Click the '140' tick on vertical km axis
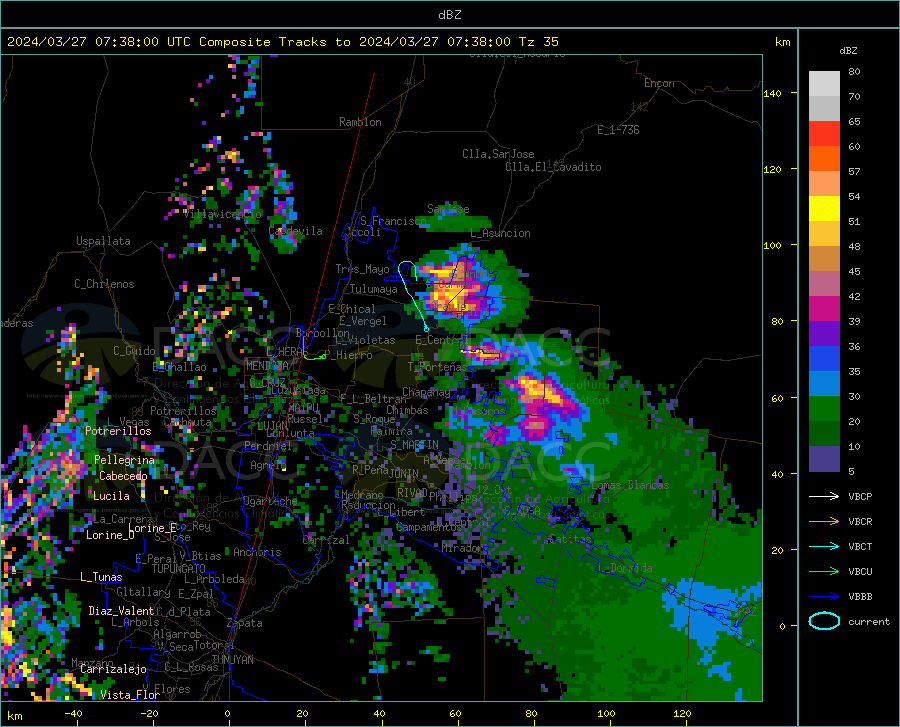 pos(773,93)
